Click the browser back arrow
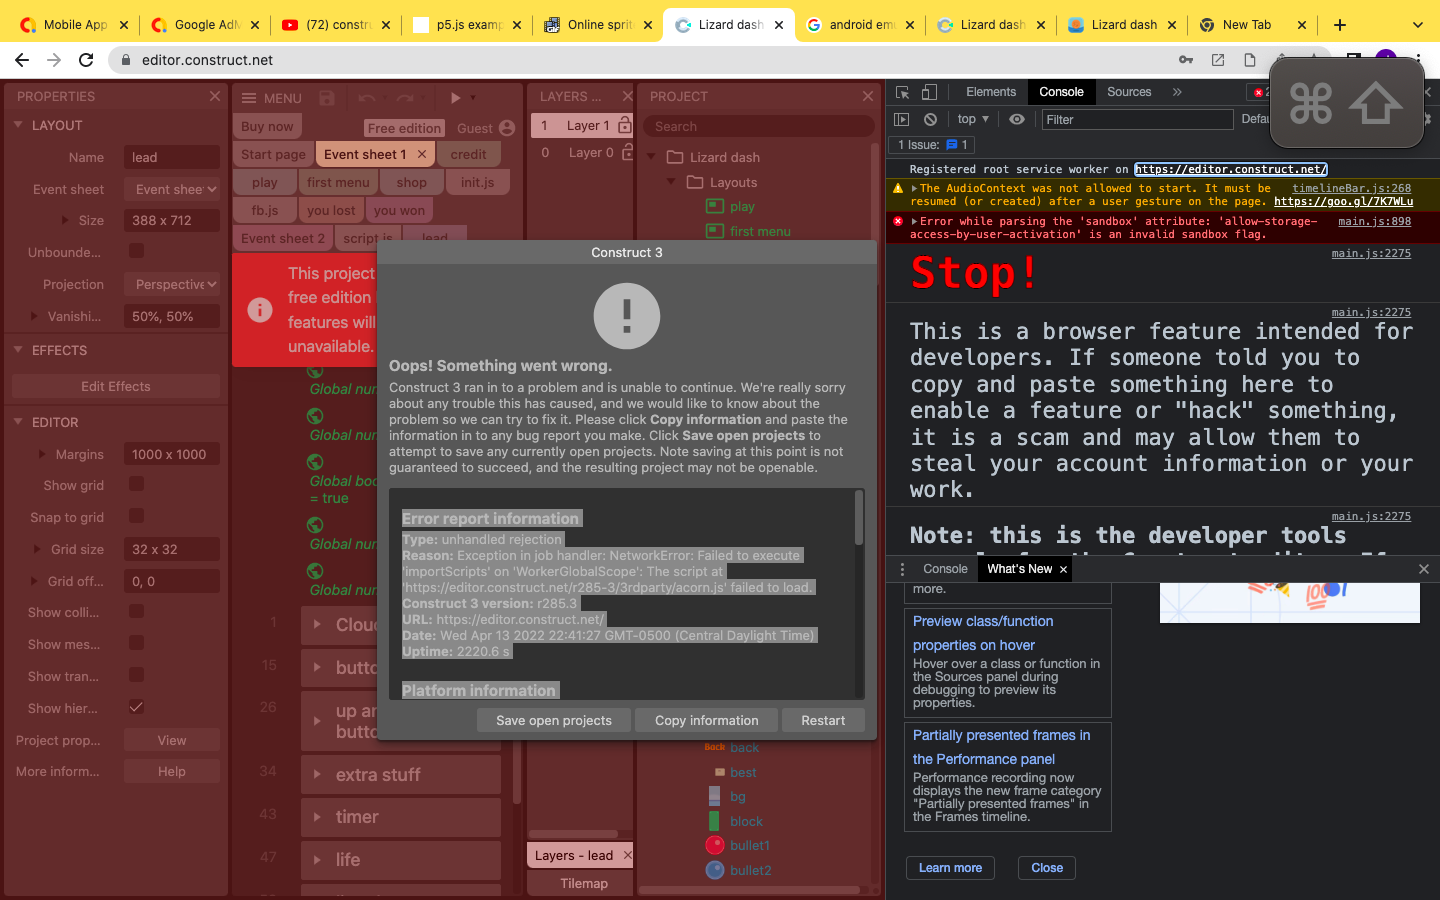Viewport: 1440px width, 900px height. 22,60
